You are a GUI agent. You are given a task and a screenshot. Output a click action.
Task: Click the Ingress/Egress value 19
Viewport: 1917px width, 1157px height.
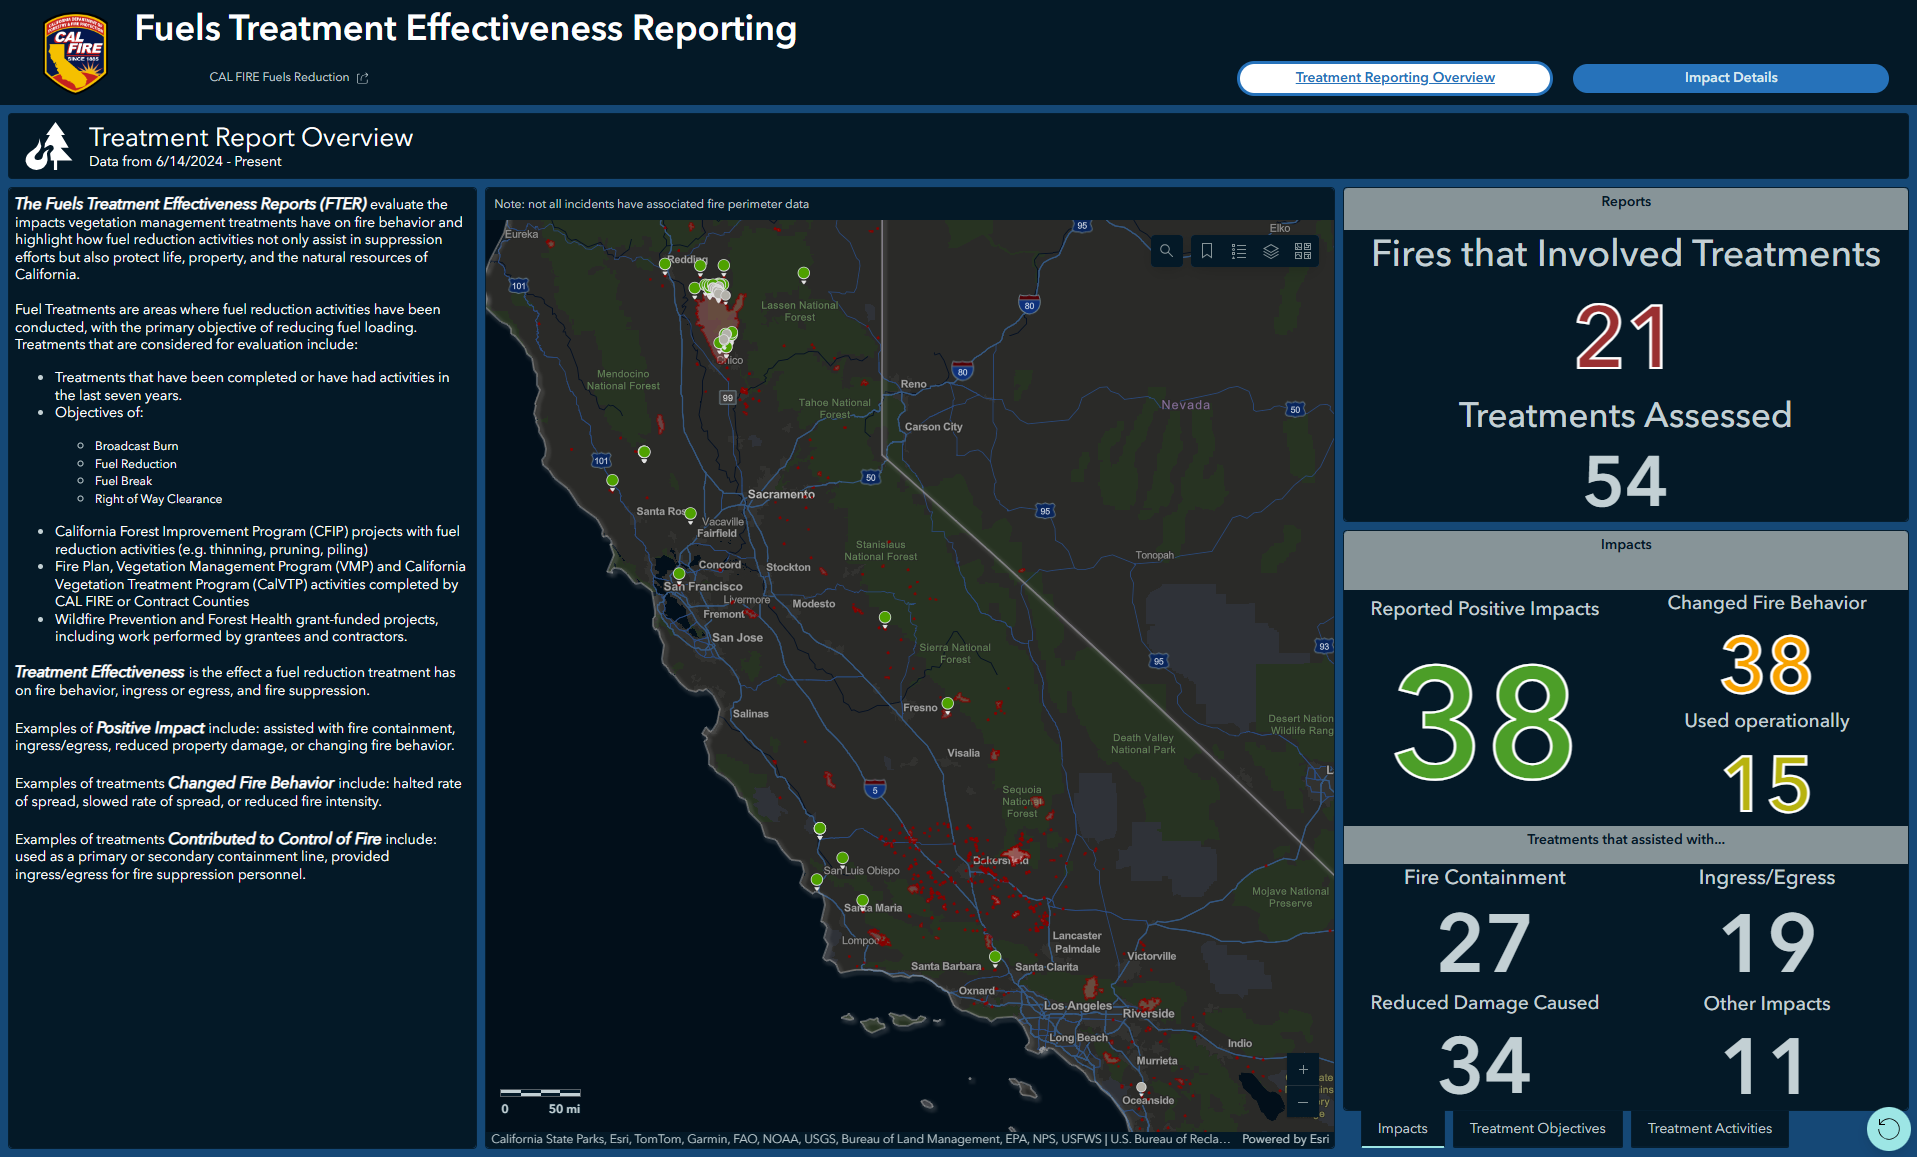(x=1767, y=943)
